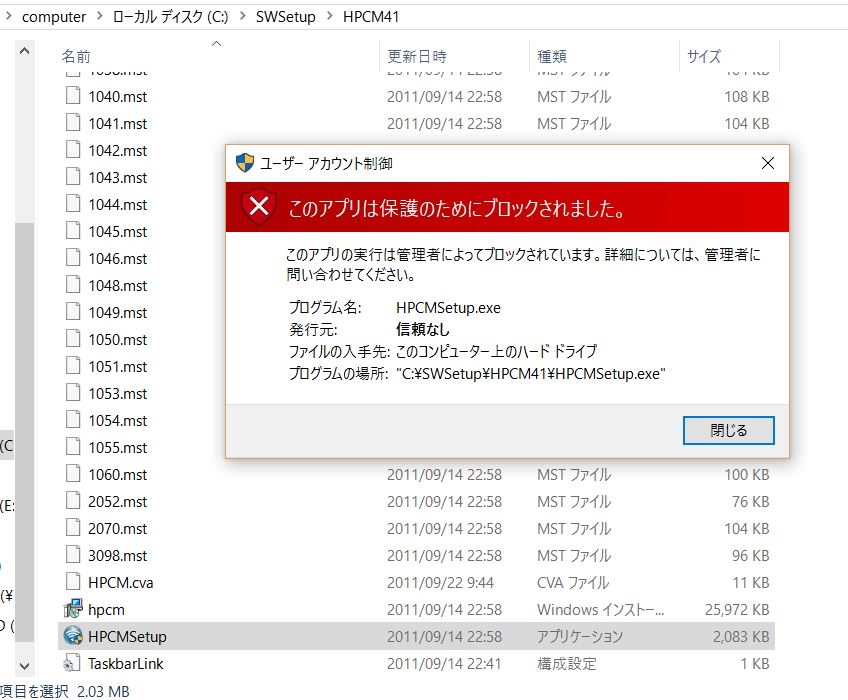Click the file icon of 1044.mst
The image size is (848, 700).
73,204
